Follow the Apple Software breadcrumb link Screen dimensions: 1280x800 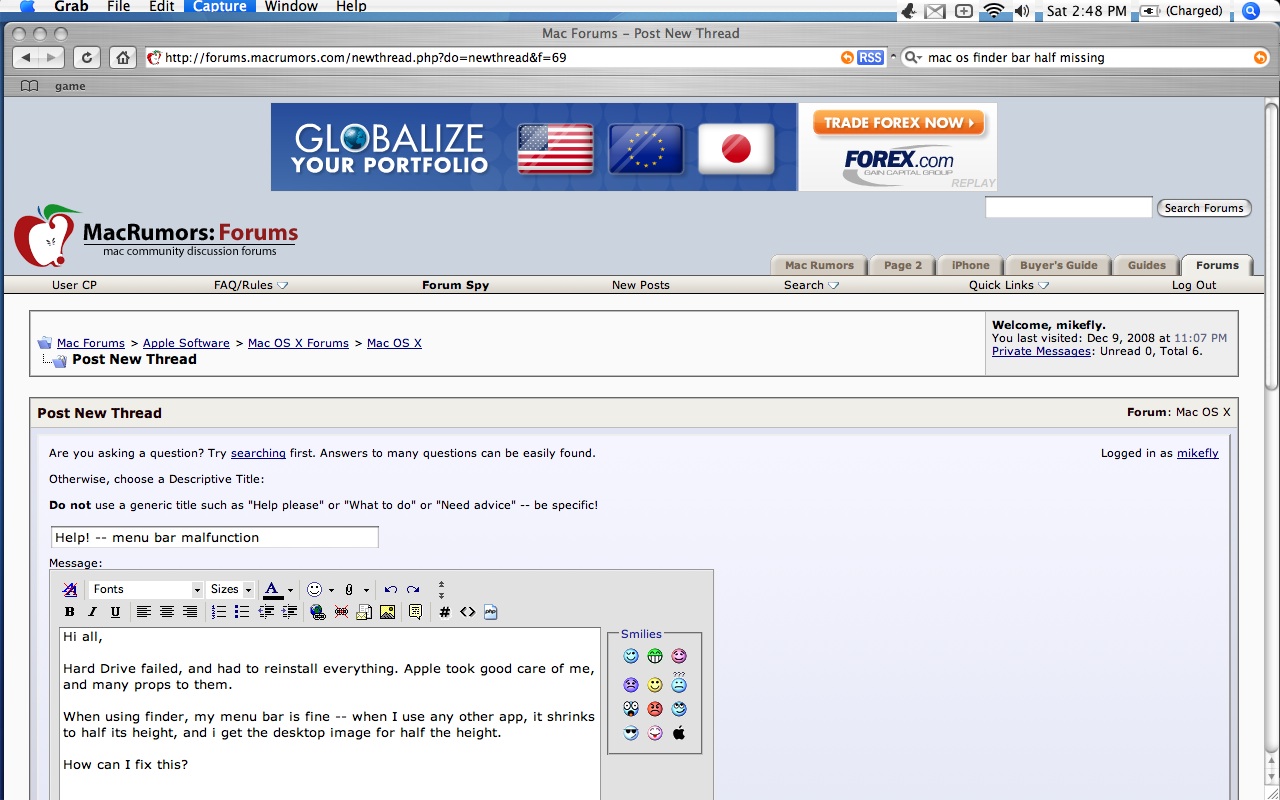click(186, 343)
